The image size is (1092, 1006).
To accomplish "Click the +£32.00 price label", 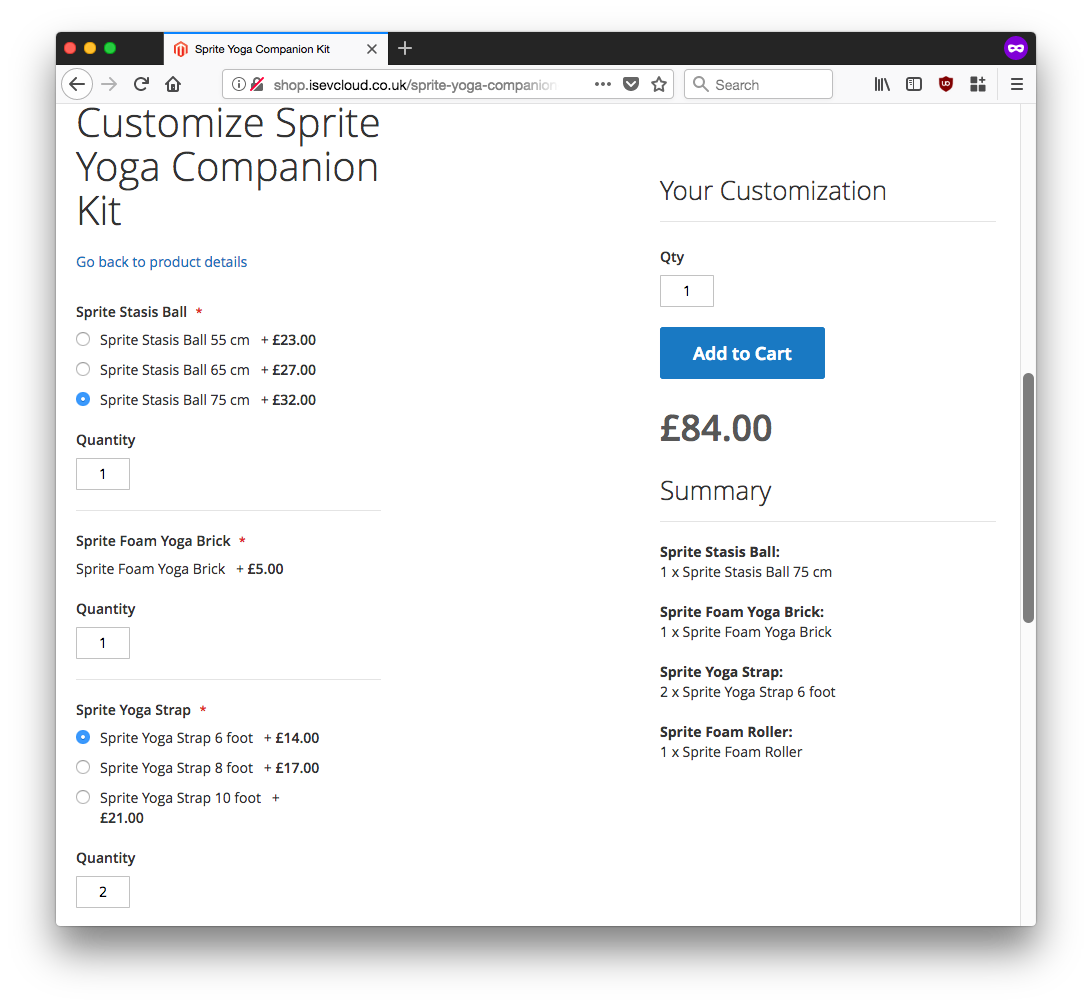I will pyautogui.click(x=288, y=400).
